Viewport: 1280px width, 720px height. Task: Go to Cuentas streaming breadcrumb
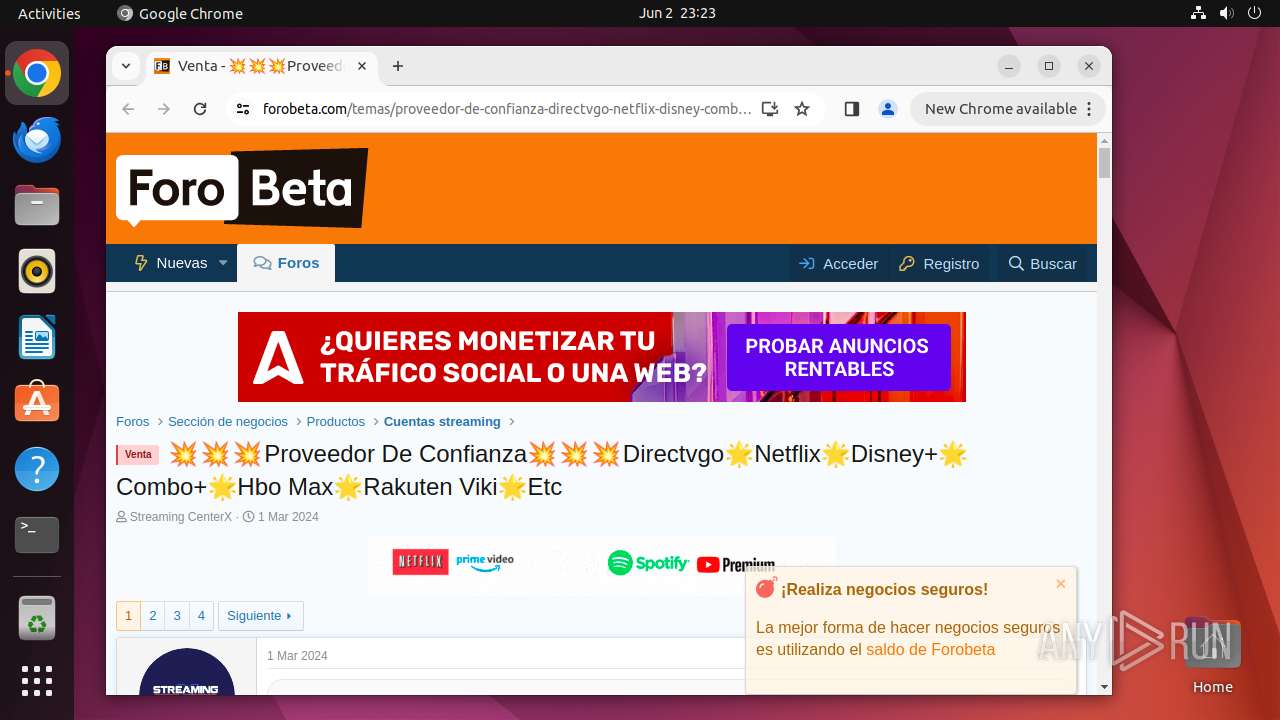tap(442, 422)
